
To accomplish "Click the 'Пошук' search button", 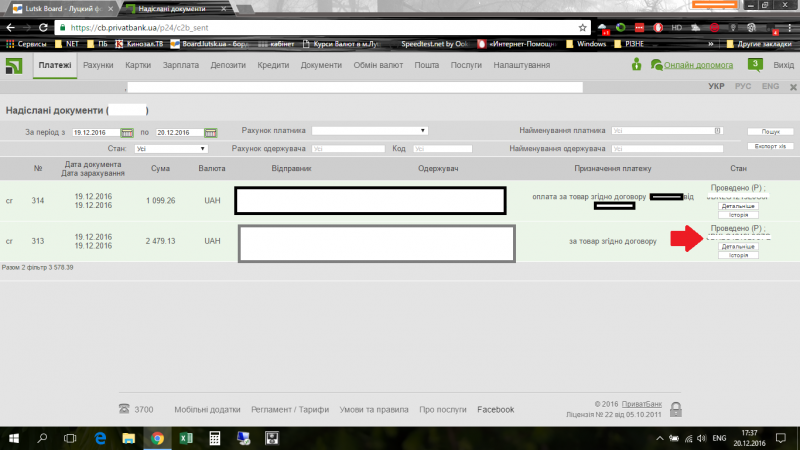I will [770, 131].
